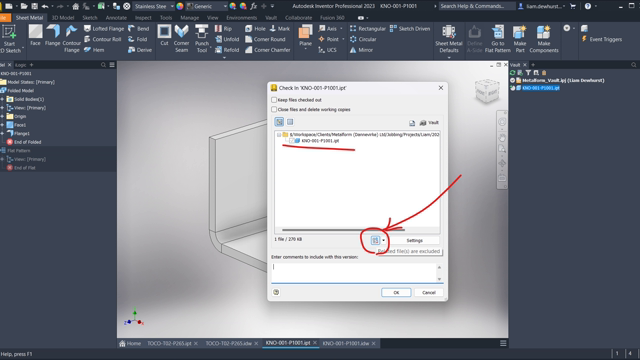Screen dimensions: 640x360
Task: Select the Face sheet metal tool
Action: pyautogui.click(x=35, y=35)
